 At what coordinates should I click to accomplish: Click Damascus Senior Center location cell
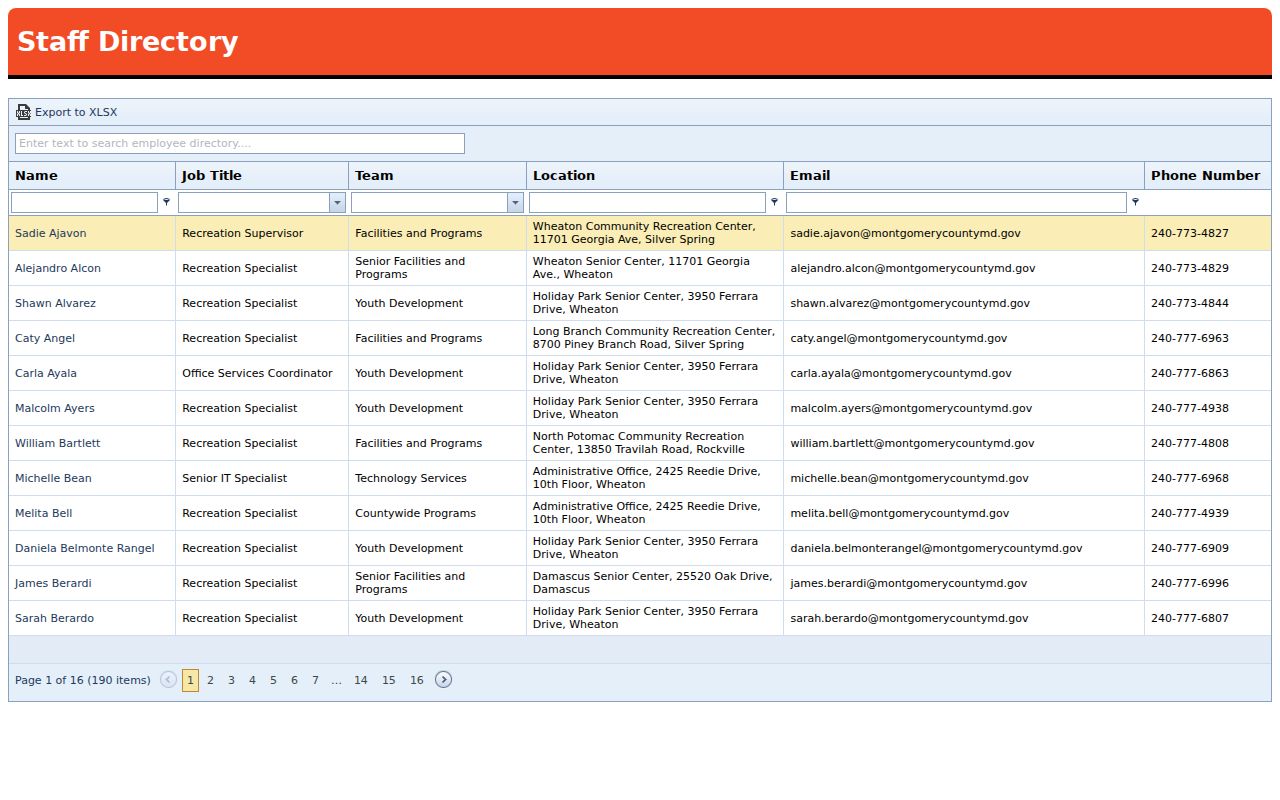click(x=653, y=583)
